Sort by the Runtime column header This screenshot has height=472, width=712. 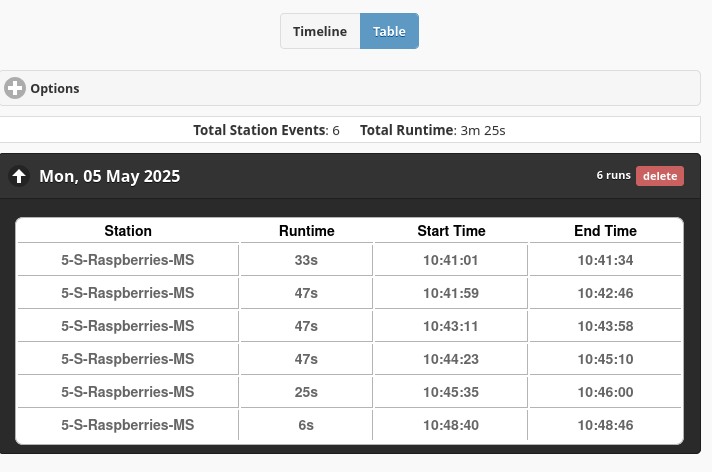(307, 231)
